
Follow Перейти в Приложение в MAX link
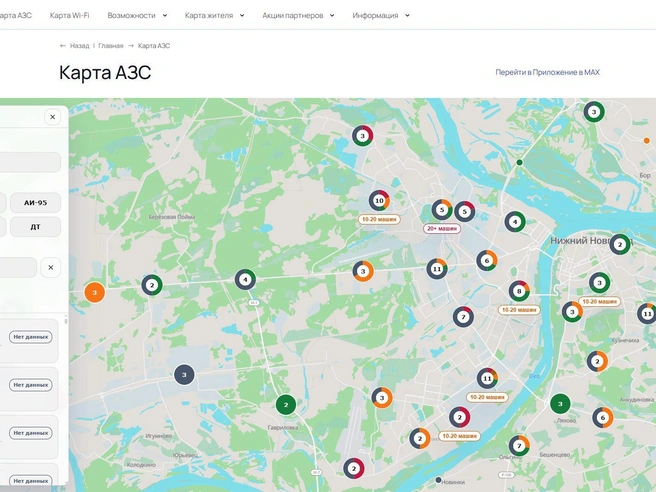547,72
